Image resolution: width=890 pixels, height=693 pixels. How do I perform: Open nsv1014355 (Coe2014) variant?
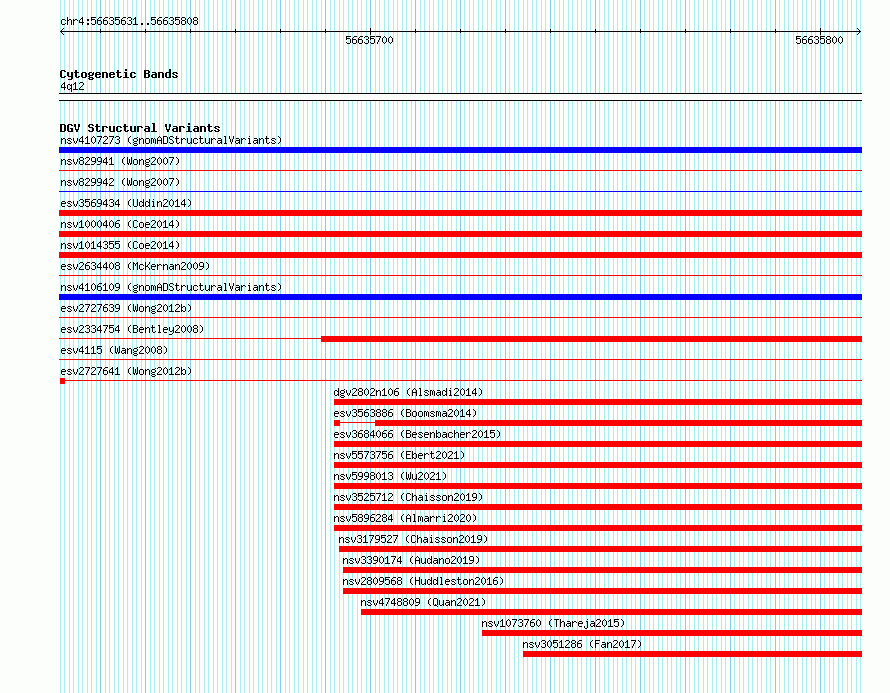click(x=120, y=245)
